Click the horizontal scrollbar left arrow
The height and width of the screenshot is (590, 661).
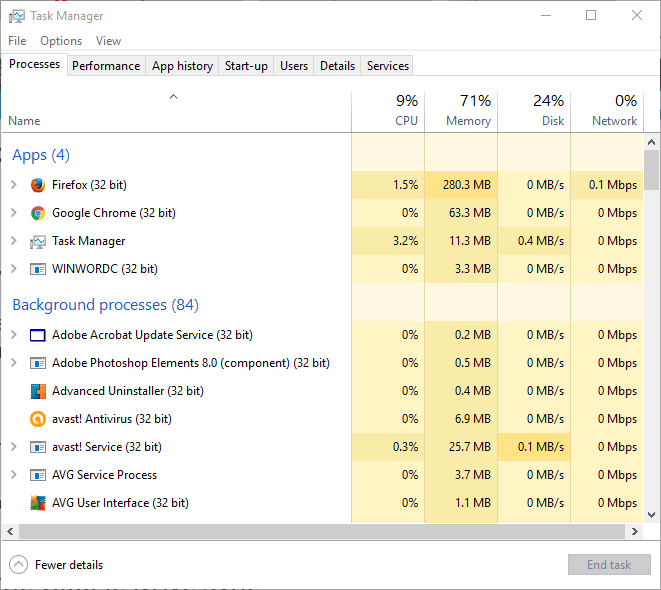(11, 531)
